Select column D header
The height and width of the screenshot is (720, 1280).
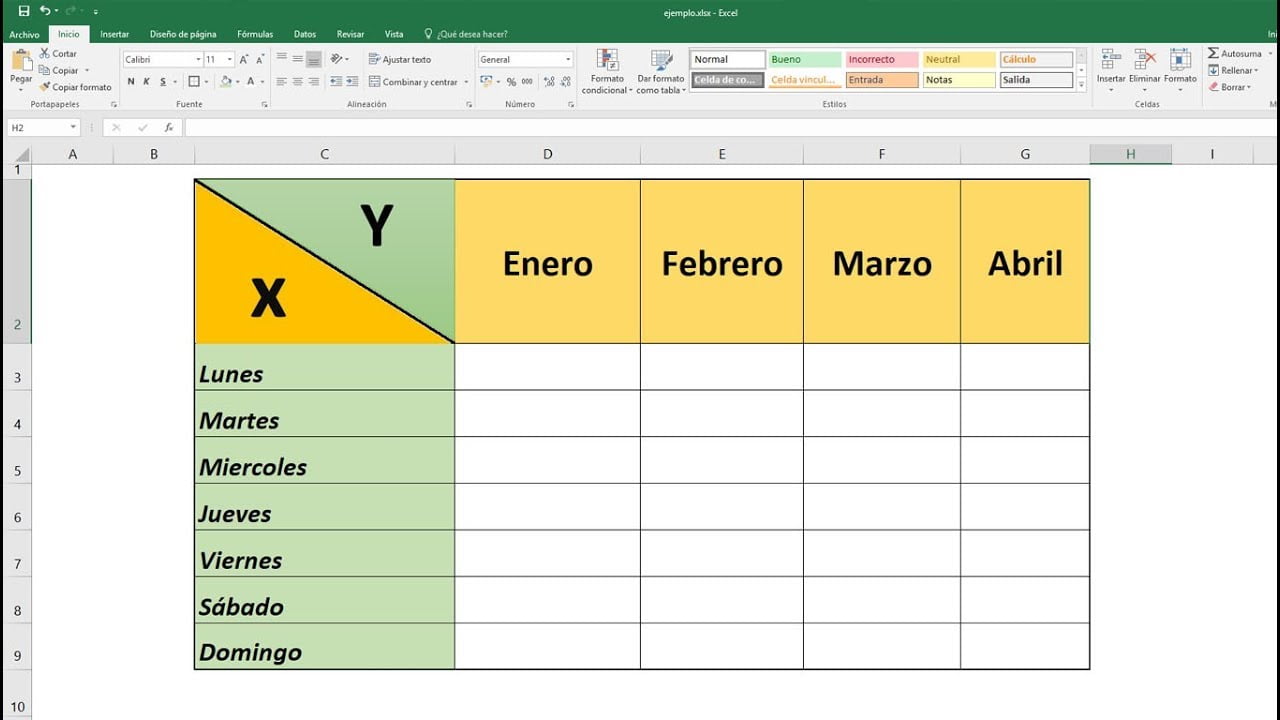click(547, 154)
